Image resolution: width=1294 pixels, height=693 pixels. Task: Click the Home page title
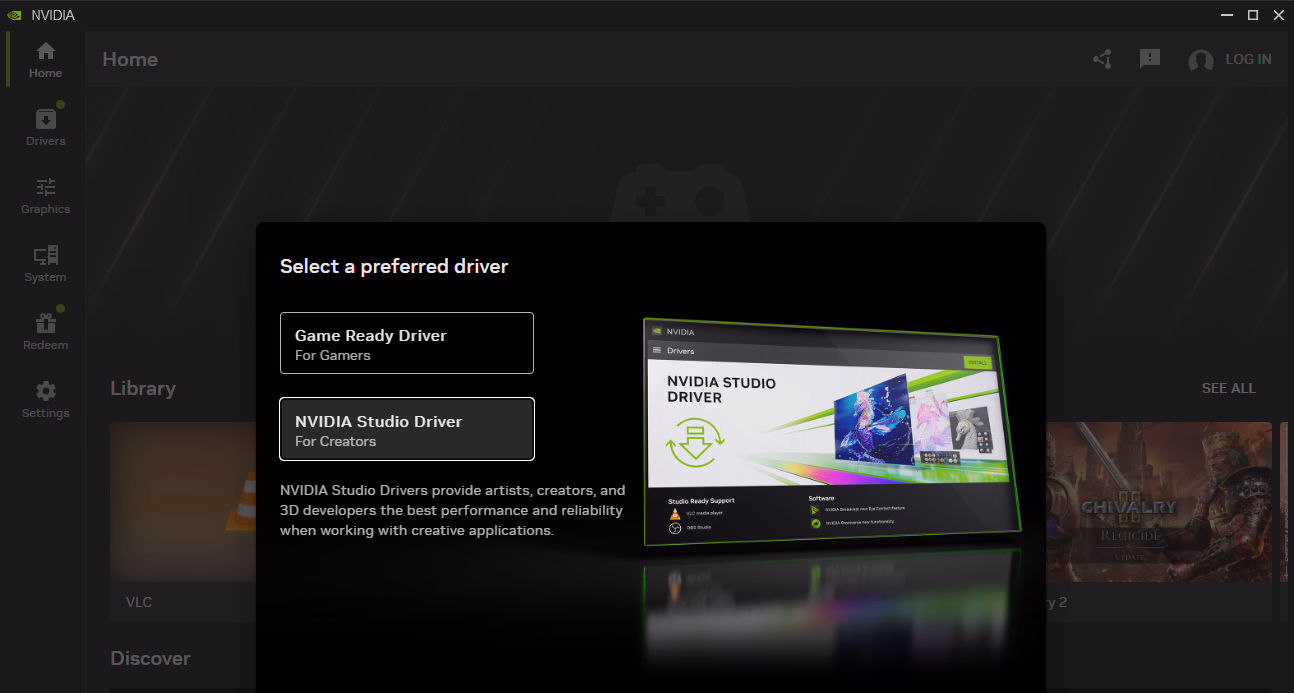click(x=130, y=59)
